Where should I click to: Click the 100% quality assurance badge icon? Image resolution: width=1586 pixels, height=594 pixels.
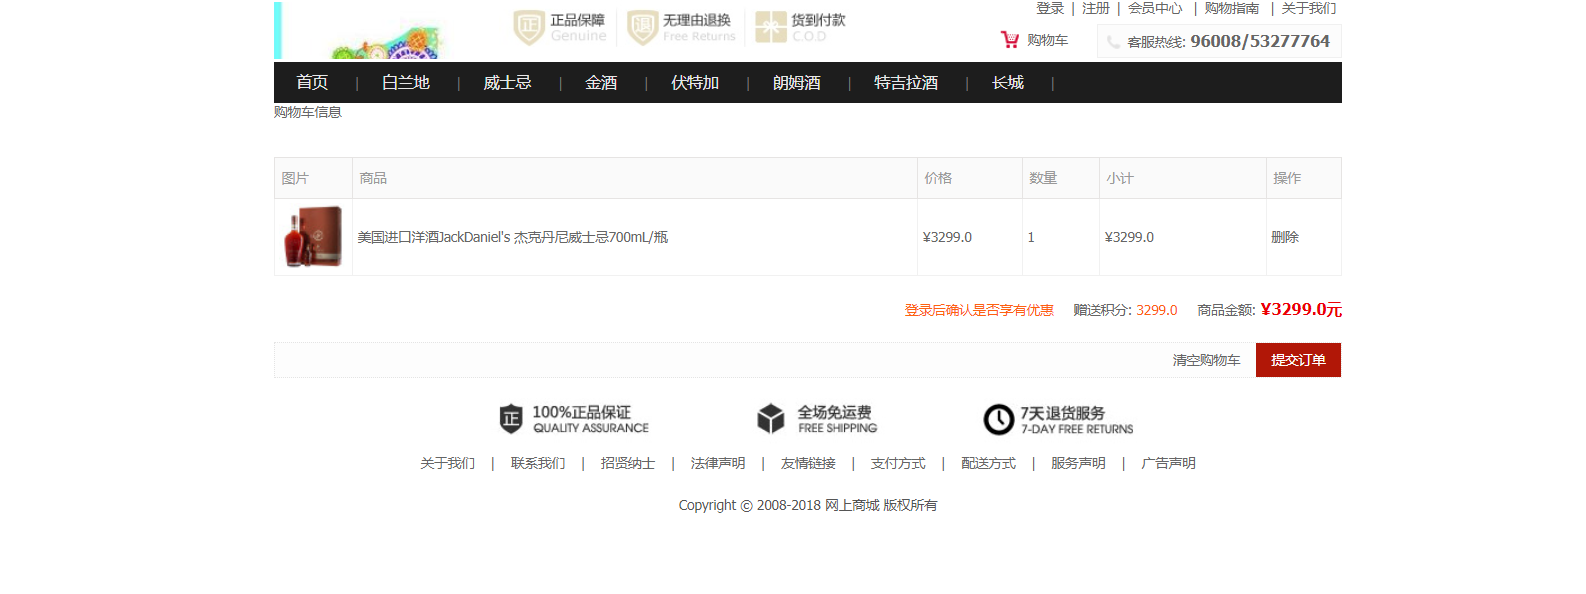511,418
